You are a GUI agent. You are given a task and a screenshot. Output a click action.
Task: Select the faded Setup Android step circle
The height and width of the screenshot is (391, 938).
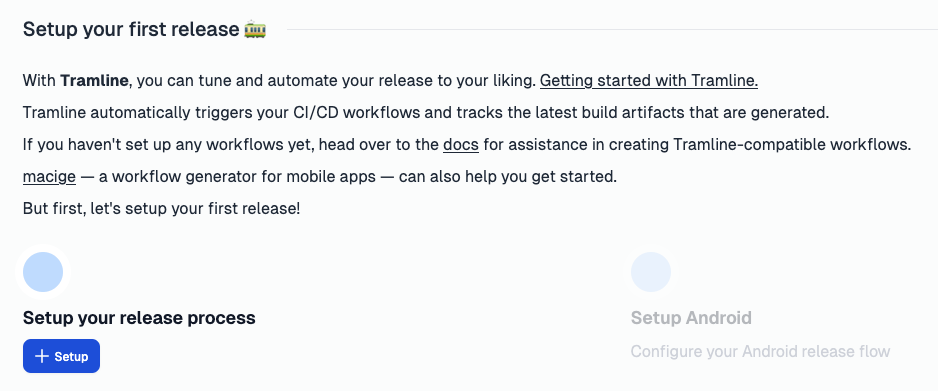point(651,272)
